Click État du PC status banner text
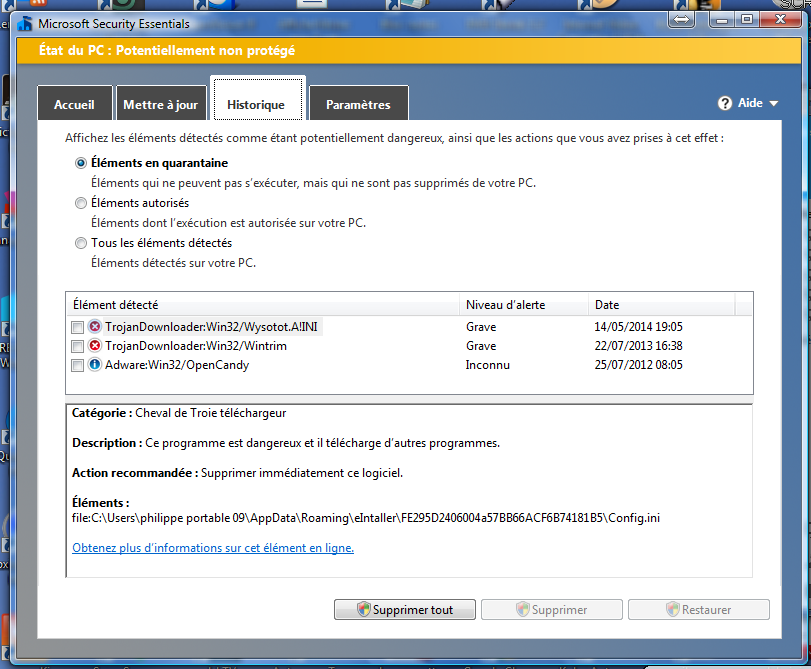Image resolution: width=811 pixels, height=669 pixels. [x=167, y=50]
